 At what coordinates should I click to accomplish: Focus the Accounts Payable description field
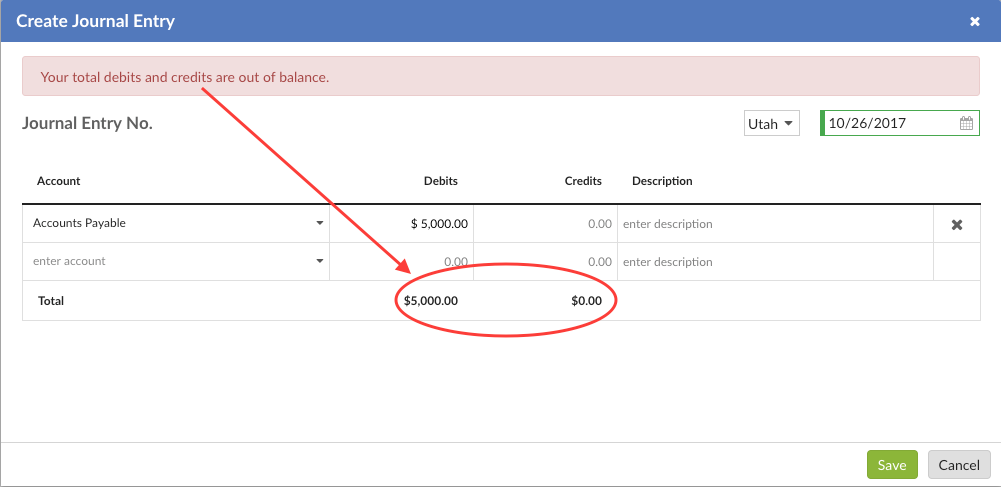coord(775,224)
